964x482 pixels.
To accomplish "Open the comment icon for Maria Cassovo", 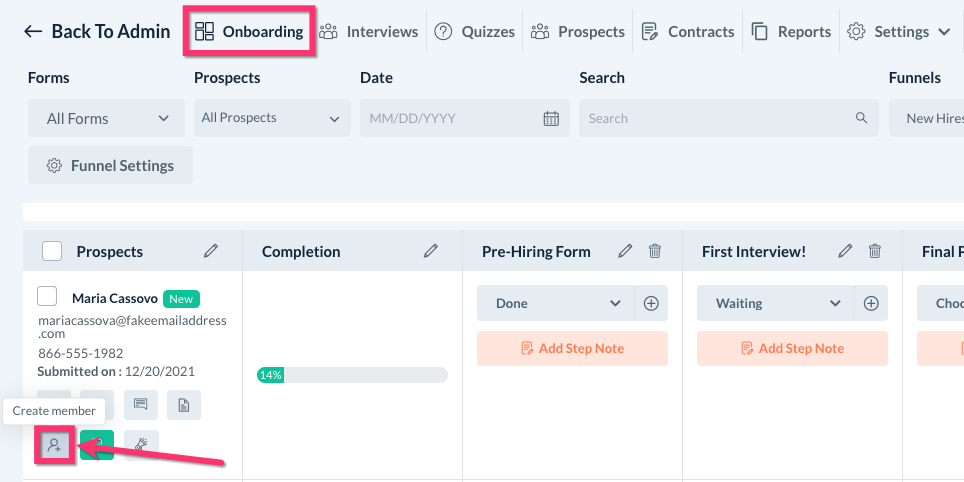I will (140, 405).
